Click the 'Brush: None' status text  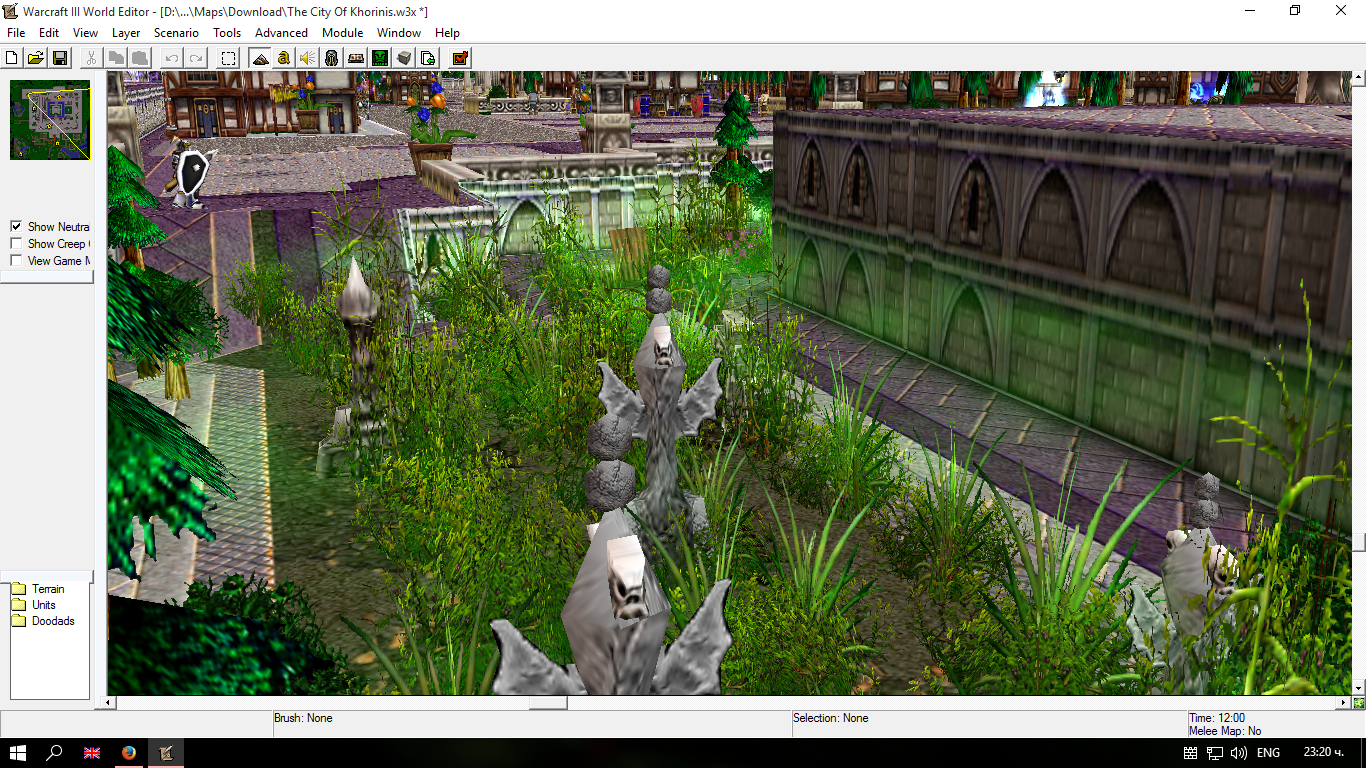[303, 718]
